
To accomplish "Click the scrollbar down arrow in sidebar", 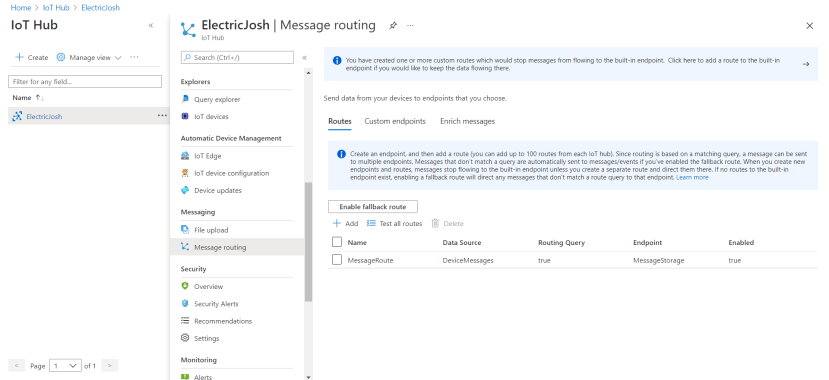I will tap(308, 377).
